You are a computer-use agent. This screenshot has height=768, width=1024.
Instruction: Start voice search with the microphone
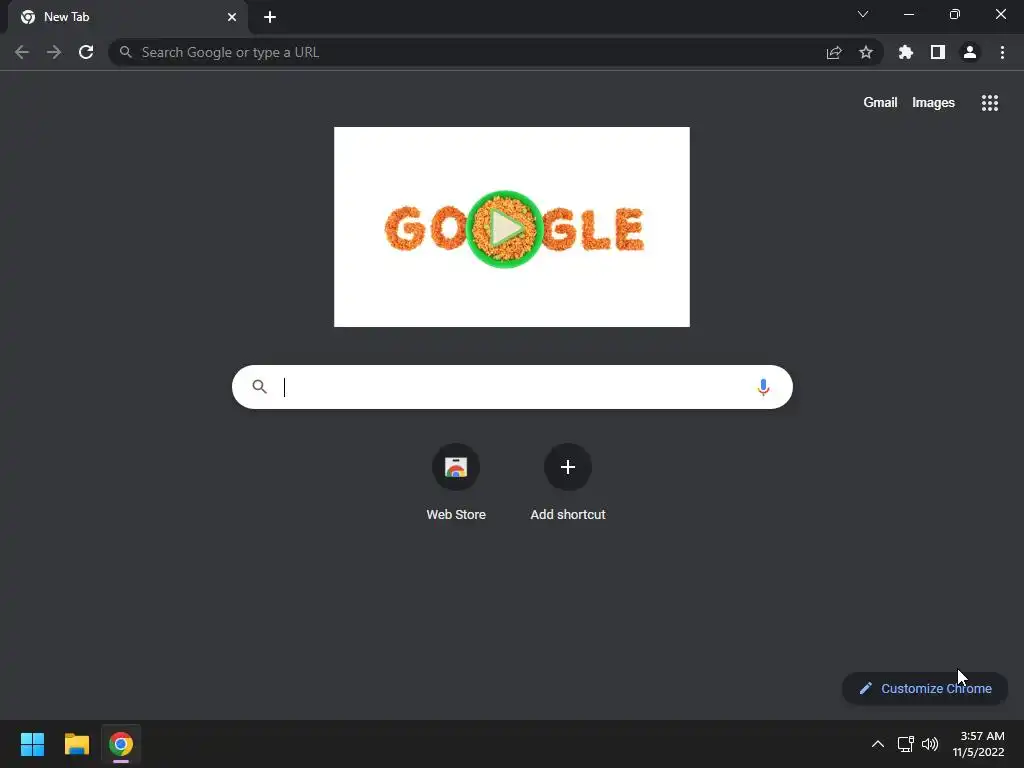(x=763, y=387)
